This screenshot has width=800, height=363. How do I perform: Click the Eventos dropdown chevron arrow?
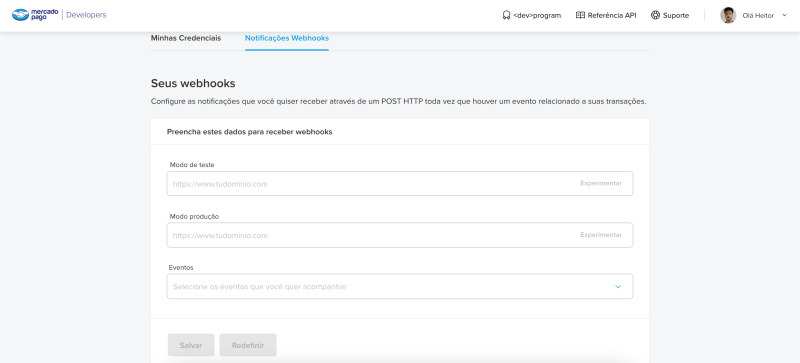click(x=618, y=286)
